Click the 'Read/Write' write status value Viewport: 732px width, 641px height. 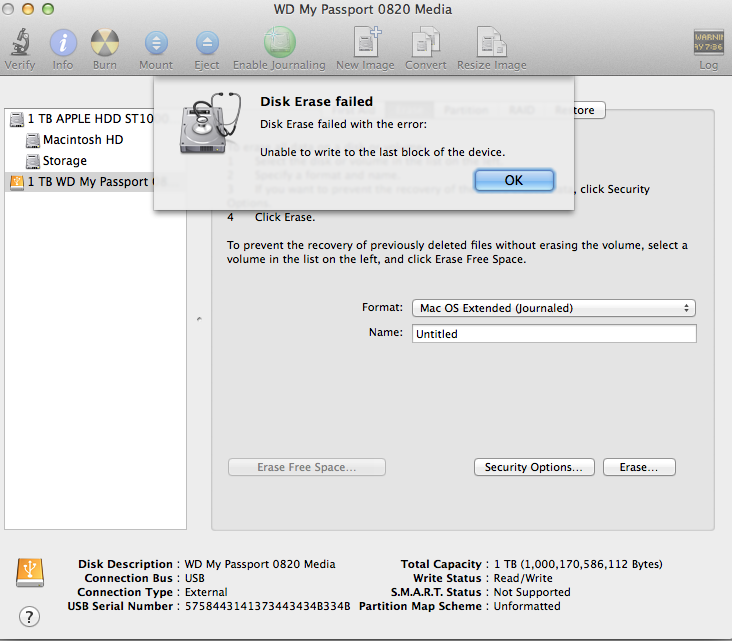(523, 578)
